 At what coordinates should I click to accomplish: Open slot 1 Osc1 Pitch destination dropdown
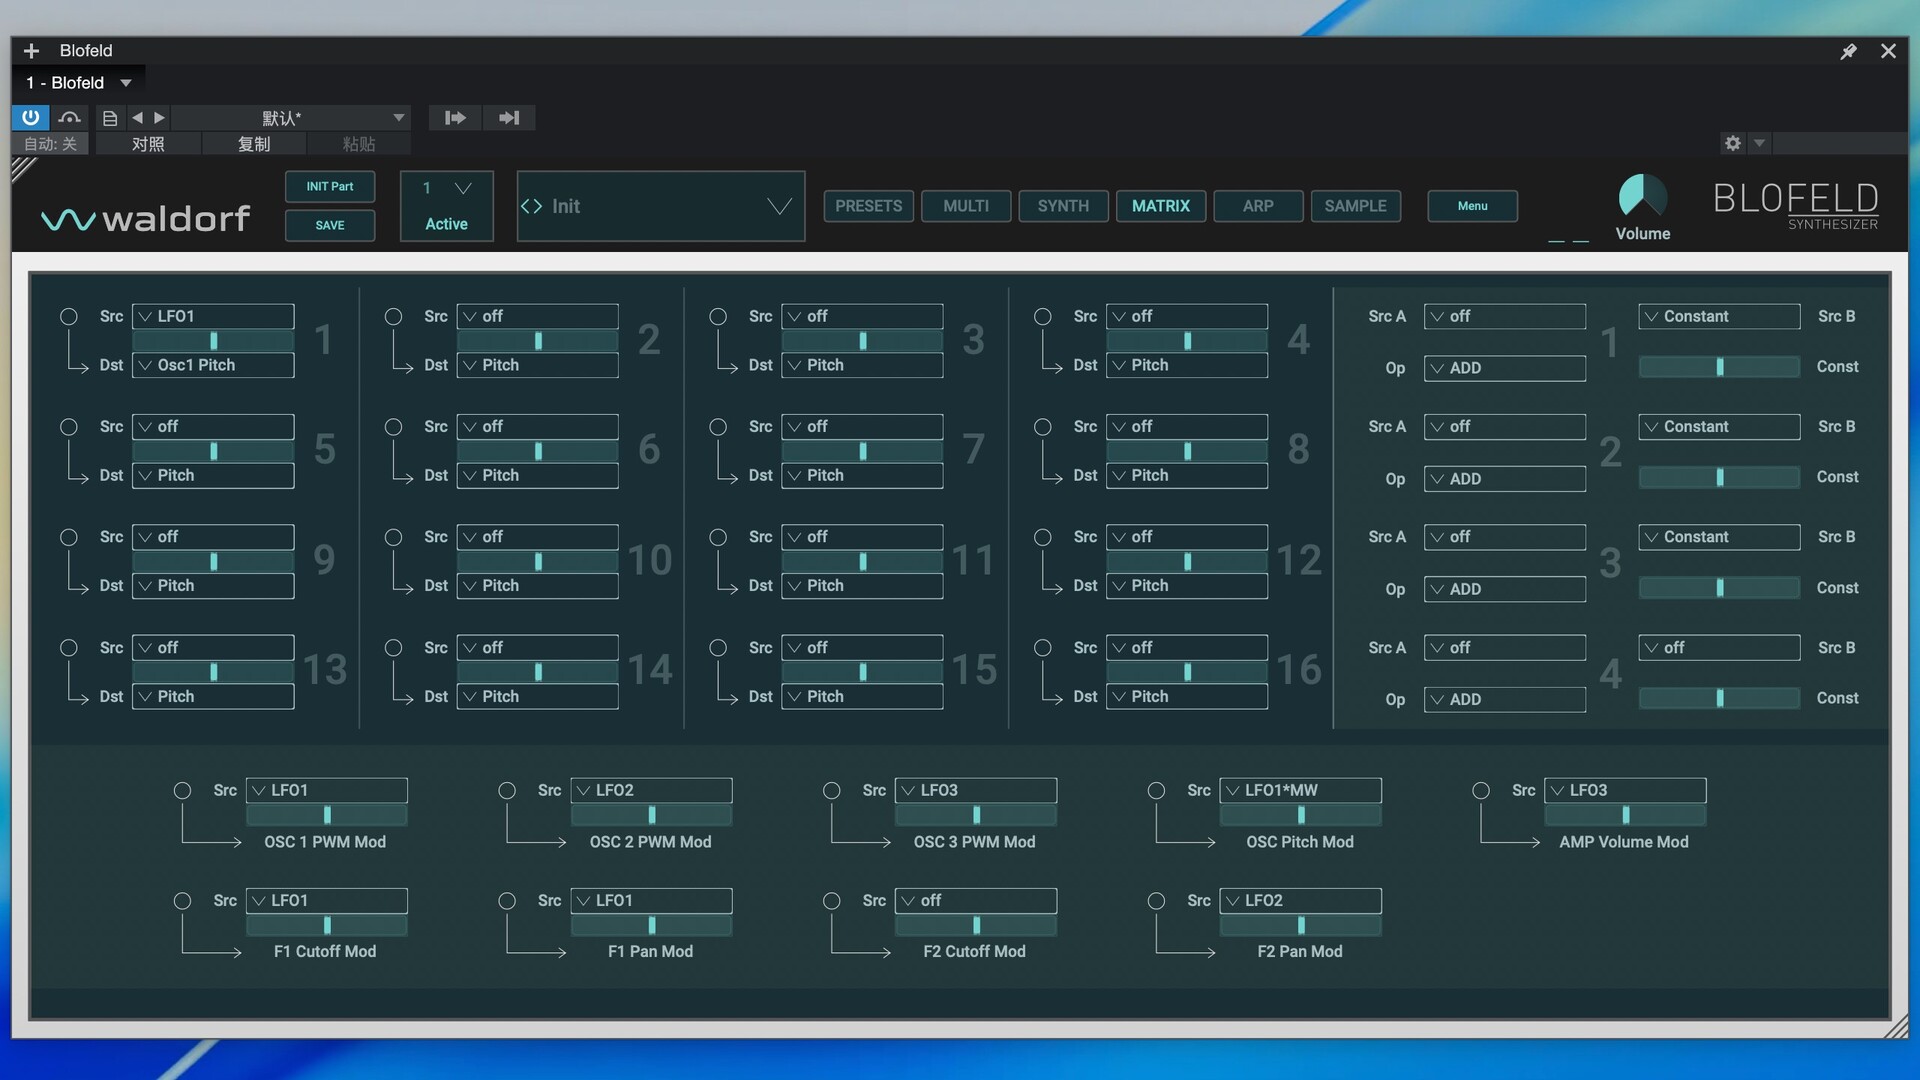point(213,365)
